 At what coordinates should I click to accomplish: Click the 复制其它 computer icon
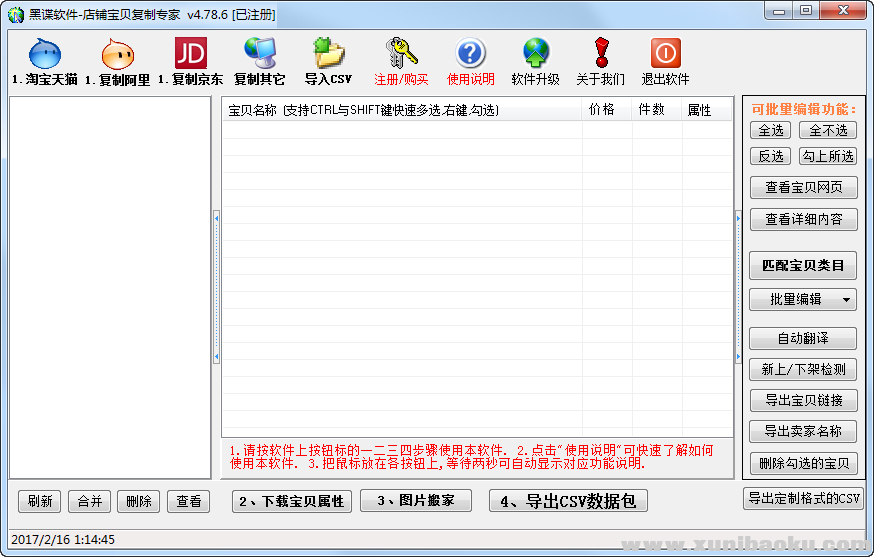pos(260,54)
